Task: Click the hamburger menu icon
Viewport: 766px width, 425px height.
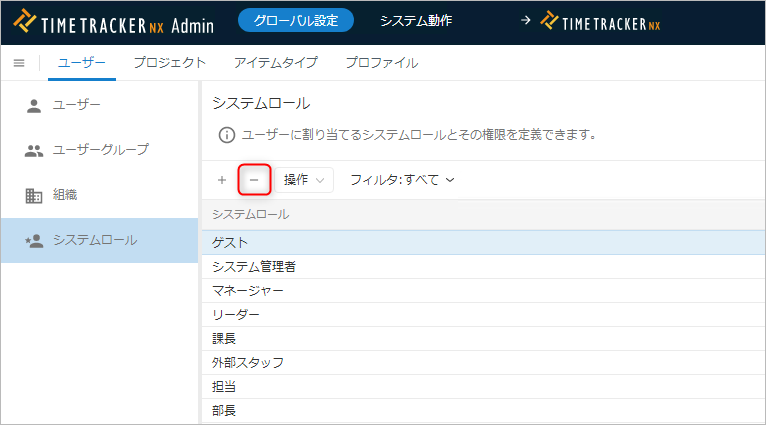Action: [18, 63]
